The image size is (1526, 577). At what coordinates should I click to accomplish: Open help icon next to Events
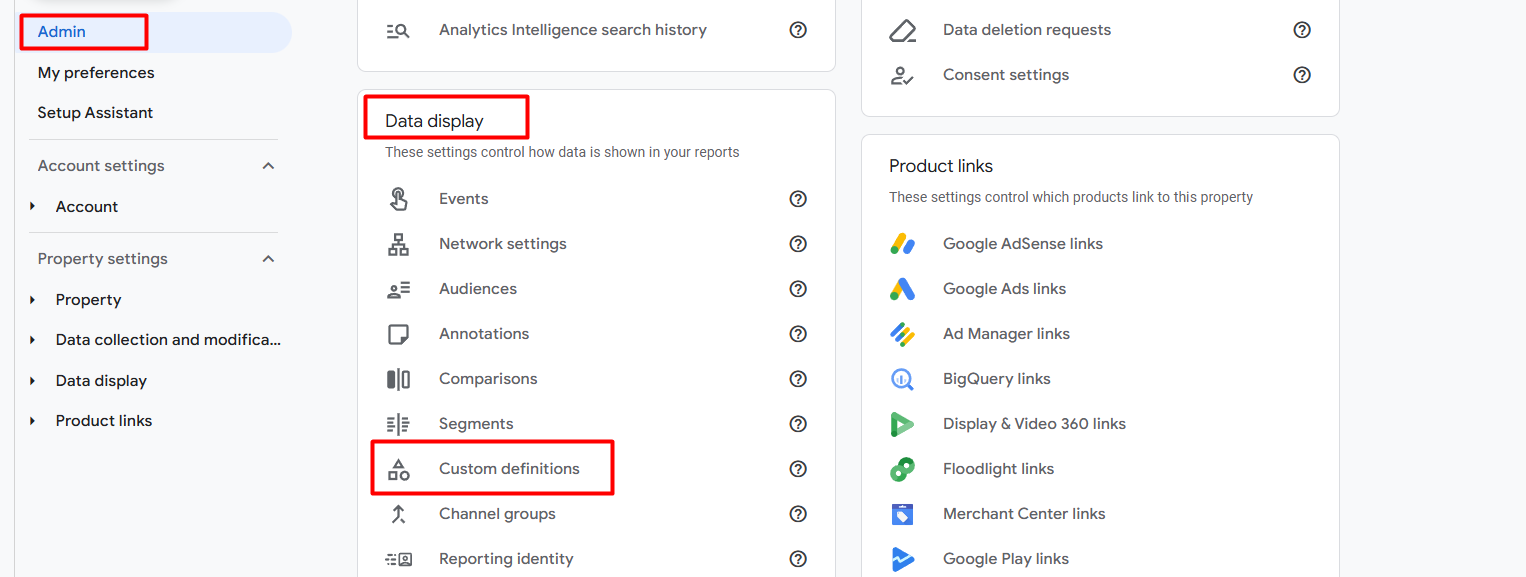coord(798,199)
